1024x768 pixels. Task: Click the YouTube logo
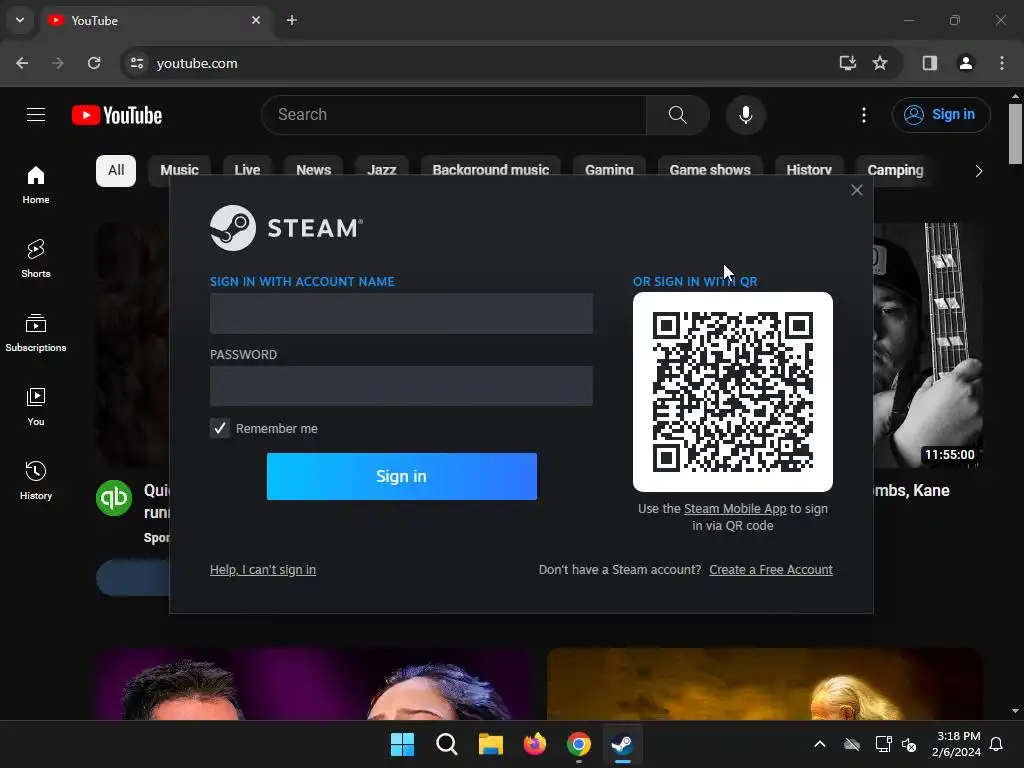pyautogui.click(x=117, y=115)
